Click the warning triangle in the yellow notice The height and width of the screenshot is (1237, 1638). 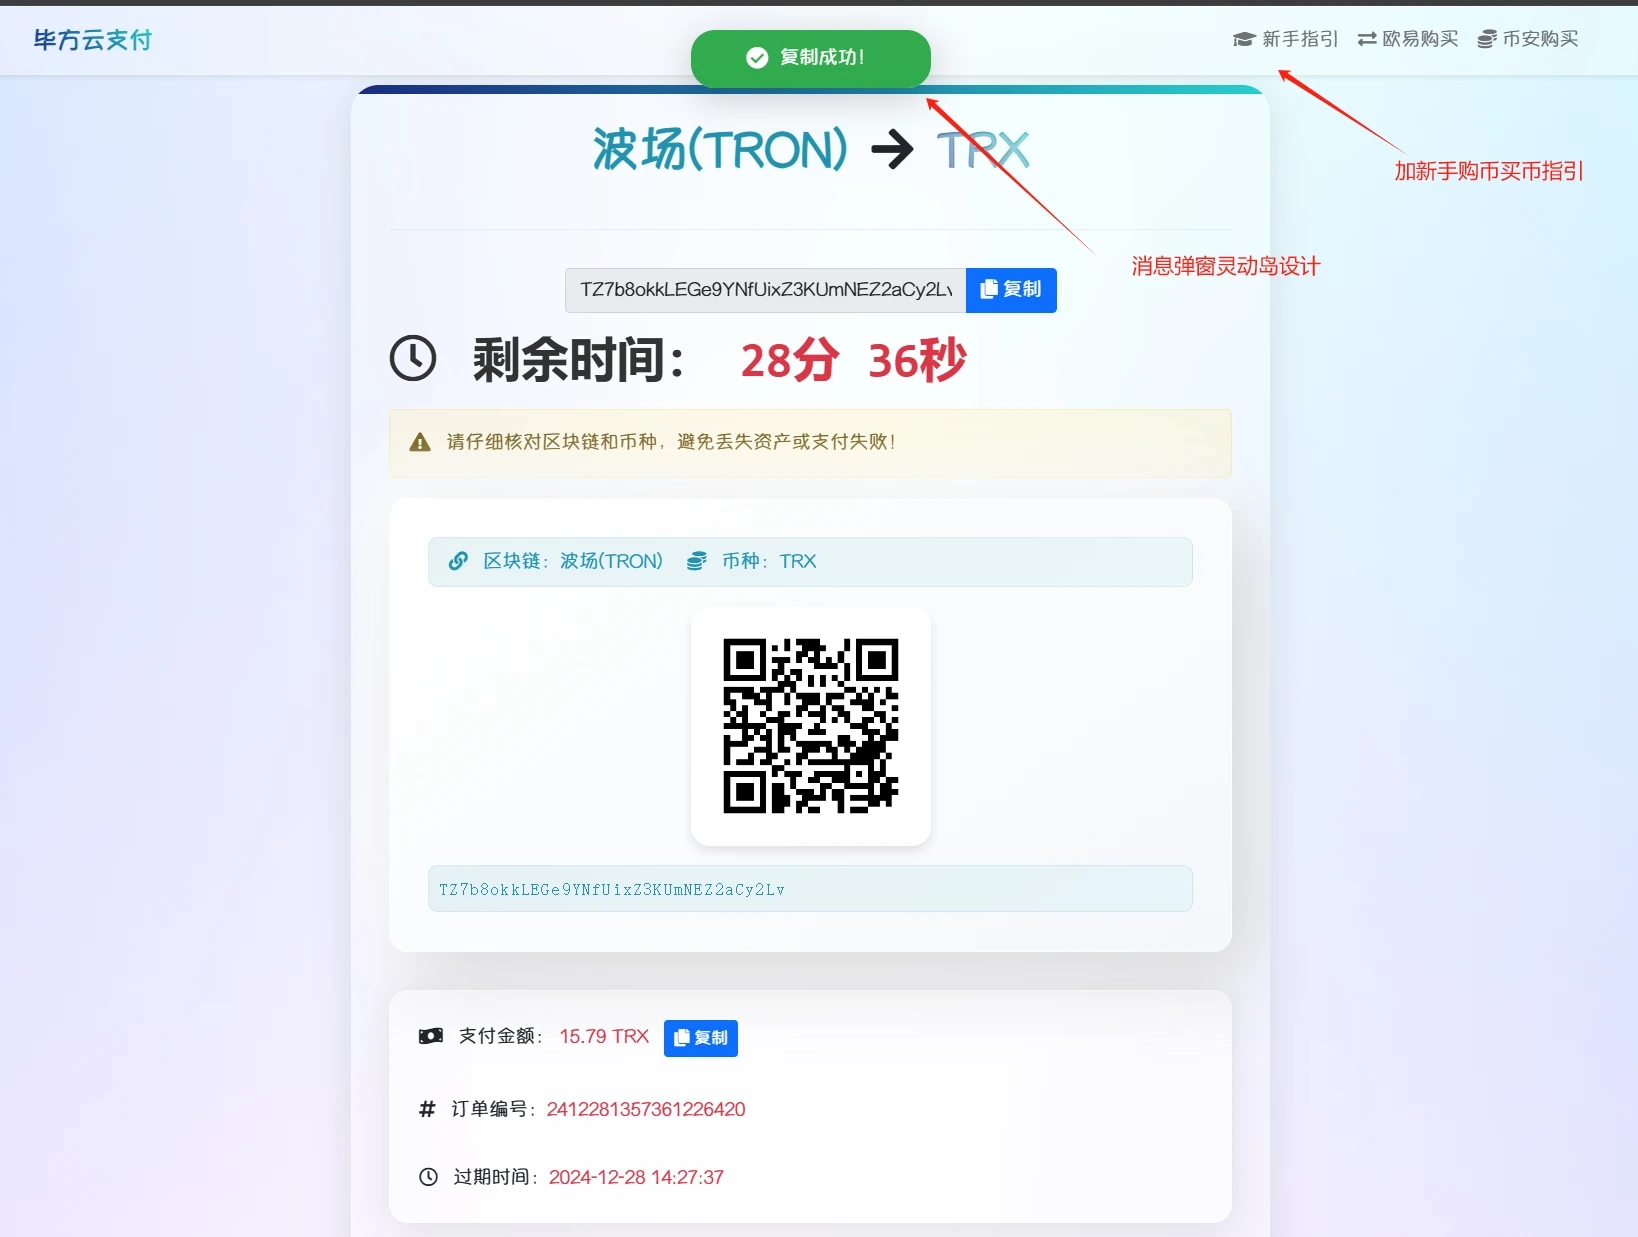click(x=420, y=443)
